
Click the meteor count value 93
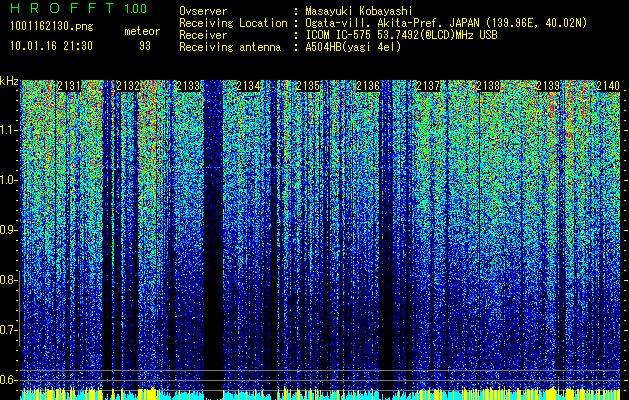pyautogui.click(x=145, y=46)
